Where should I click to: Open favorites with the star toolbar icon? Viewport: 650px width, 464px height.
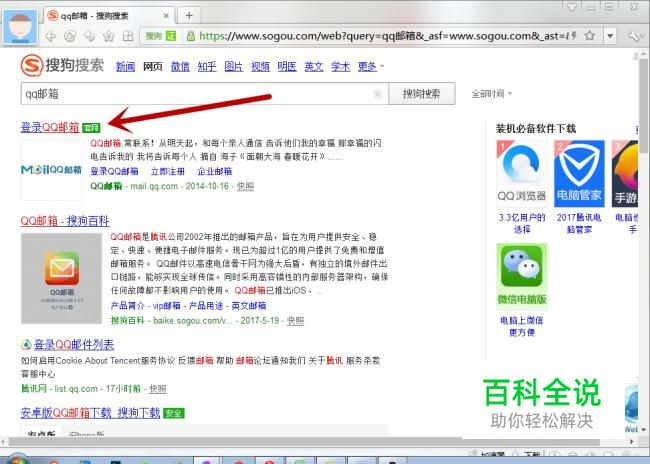109,36
